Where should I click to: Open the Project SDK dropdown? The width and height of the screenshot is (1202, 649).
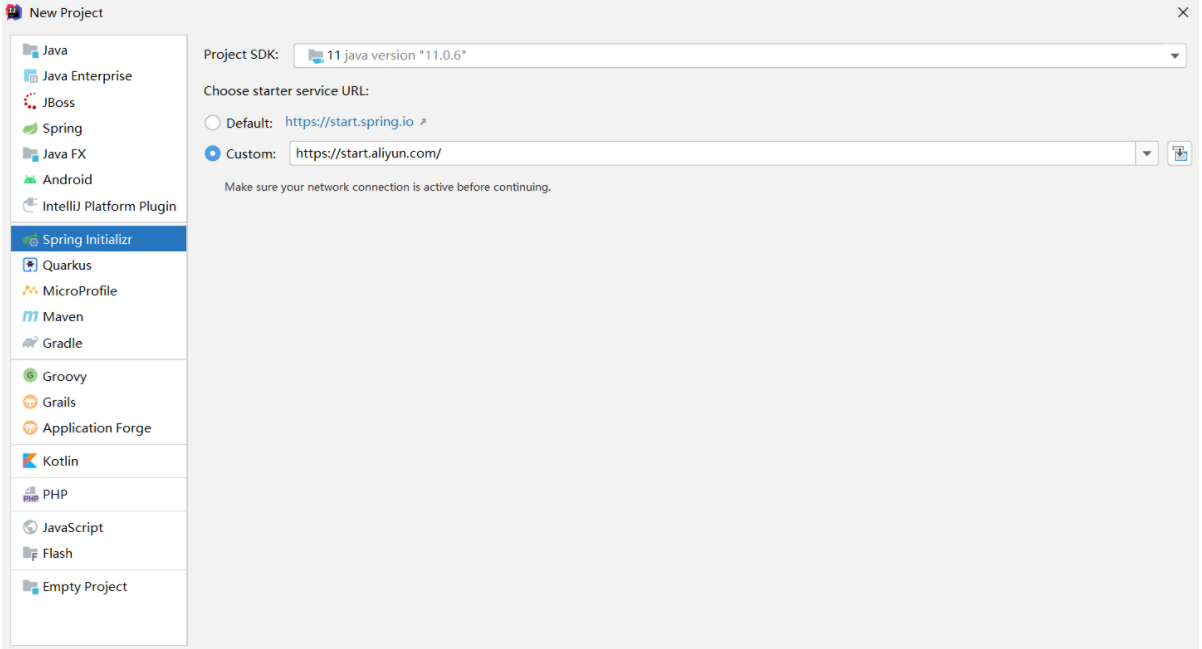point(740,56)
